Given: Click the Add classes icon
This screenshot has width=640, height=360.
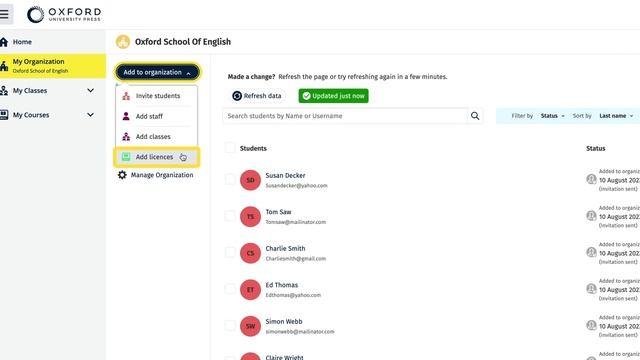Looking at the screenshot, I should click(x=126, y=137).
